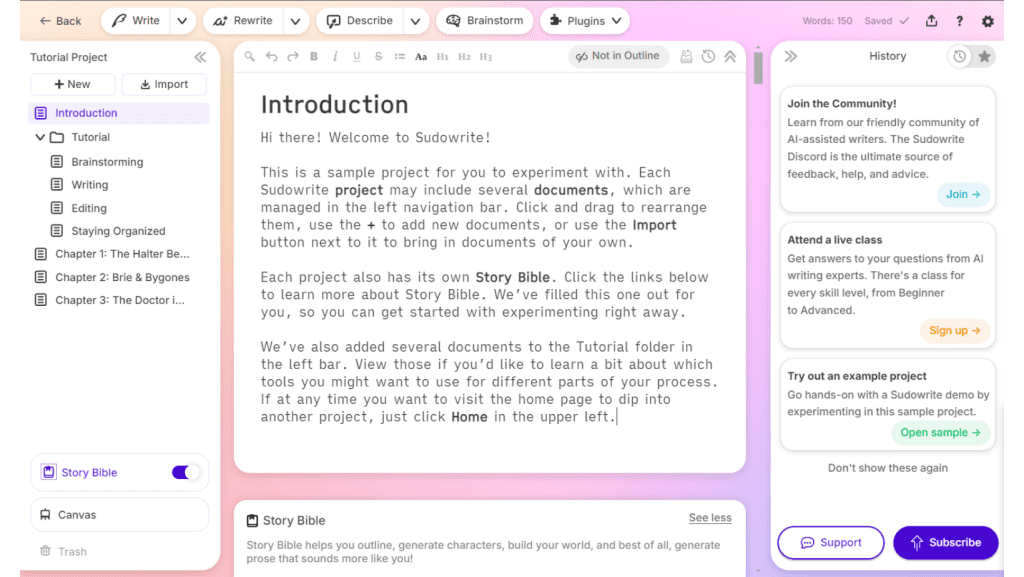Open the Brainstorm tool
The height and width of the screenshot is (577, 1024).
(485, 21)
